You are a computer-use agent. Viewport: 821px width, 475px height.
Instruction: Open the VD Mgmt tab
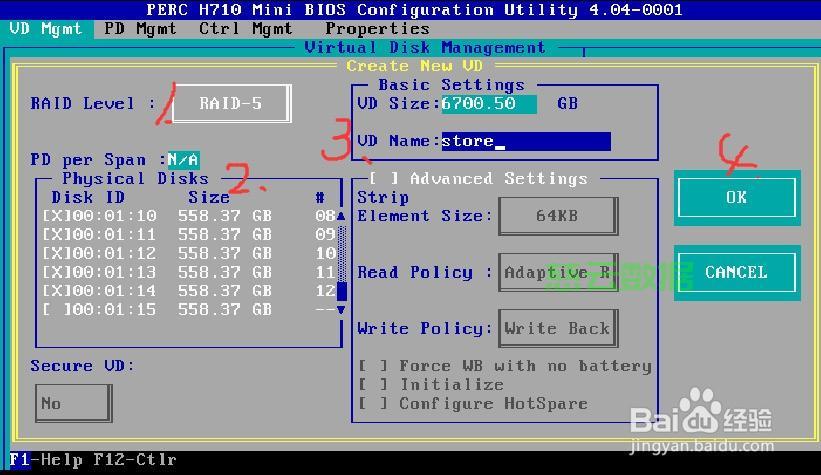pos(46,29)
